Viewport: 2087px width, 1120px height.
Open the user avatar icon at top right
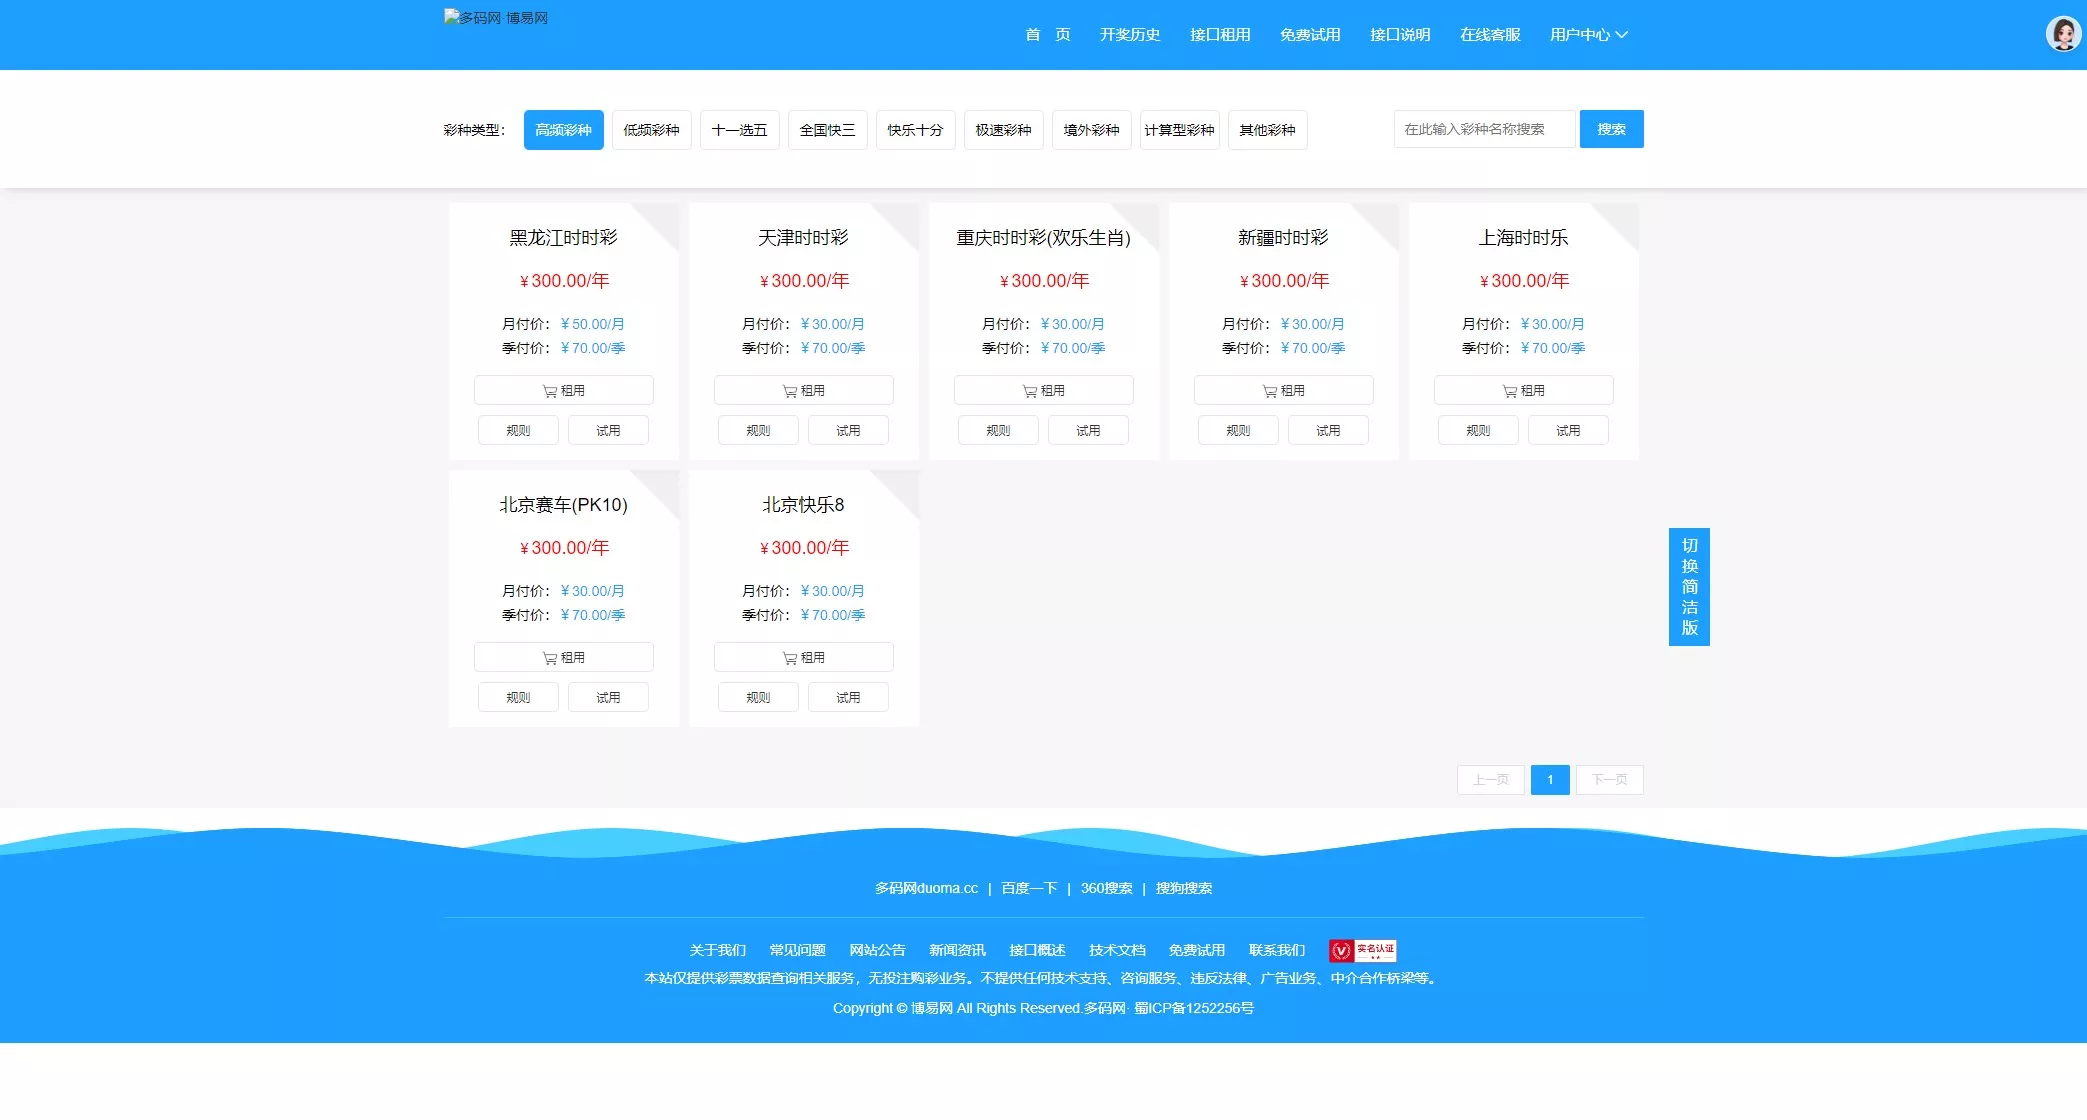point(2062,33)
